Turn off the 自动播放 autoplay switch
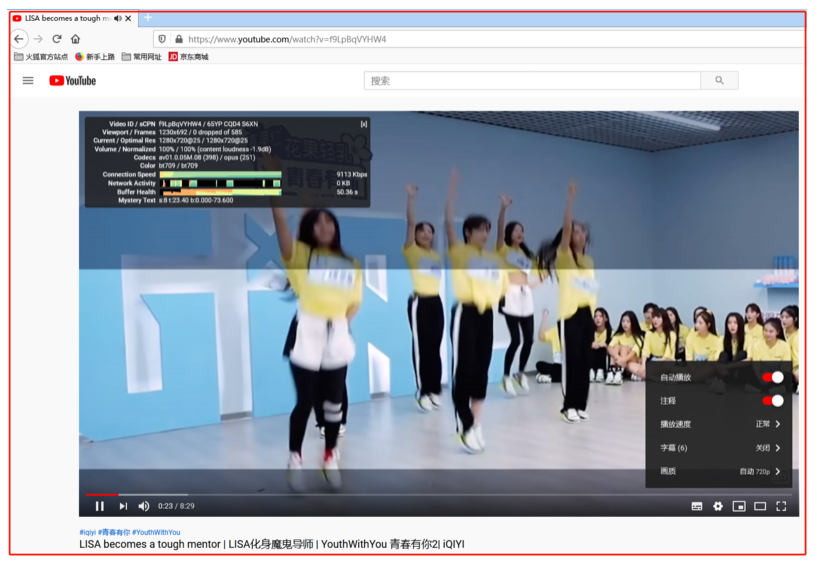The width and height of the screenshot is (817, 565). coord(773,377)
